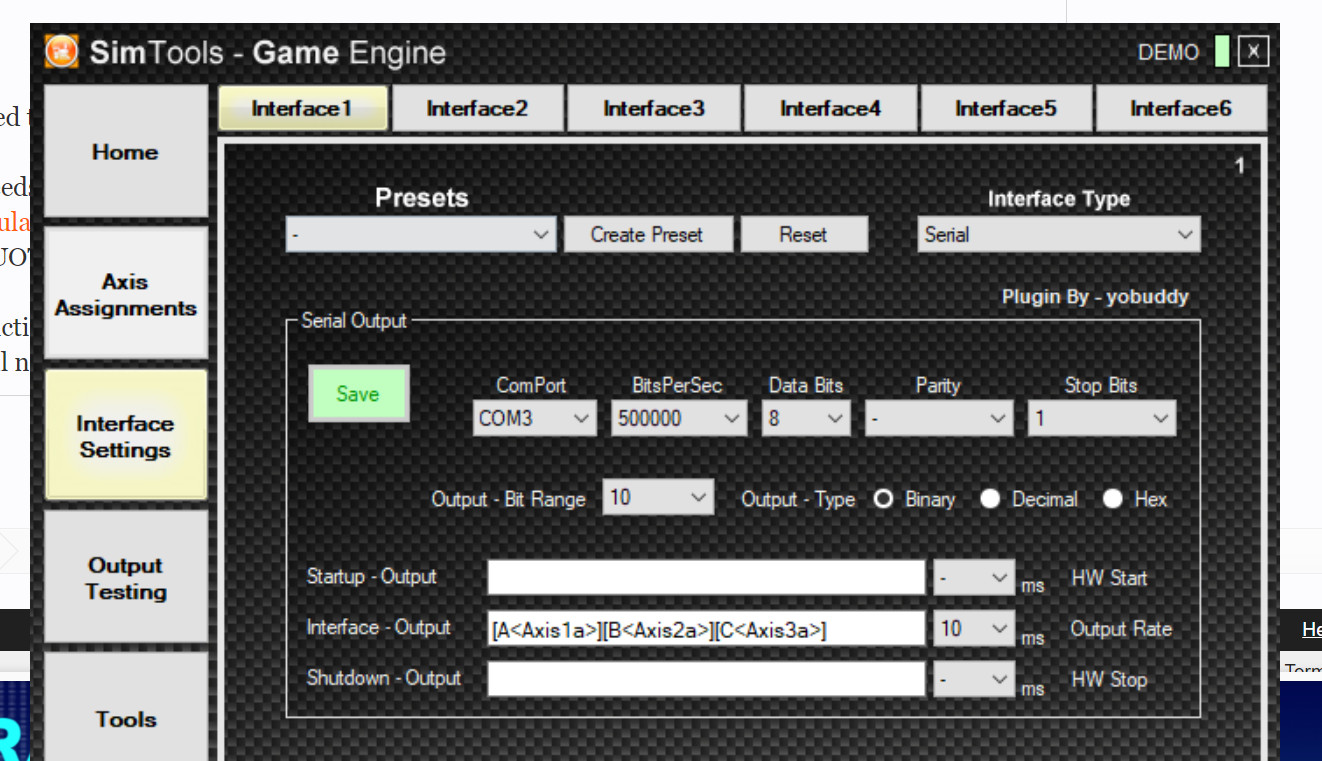1322x761 pixels.
Task: Click the Create Preset button
Action: point(647,235)
